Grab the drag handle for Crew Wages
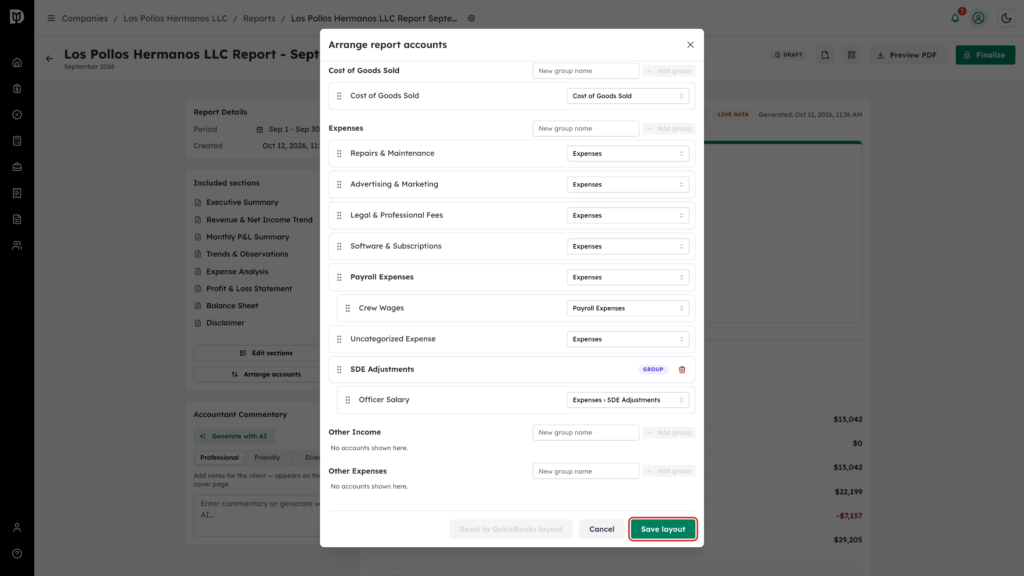This screenshot has height=576, width=1024. [x=347, y=308]
